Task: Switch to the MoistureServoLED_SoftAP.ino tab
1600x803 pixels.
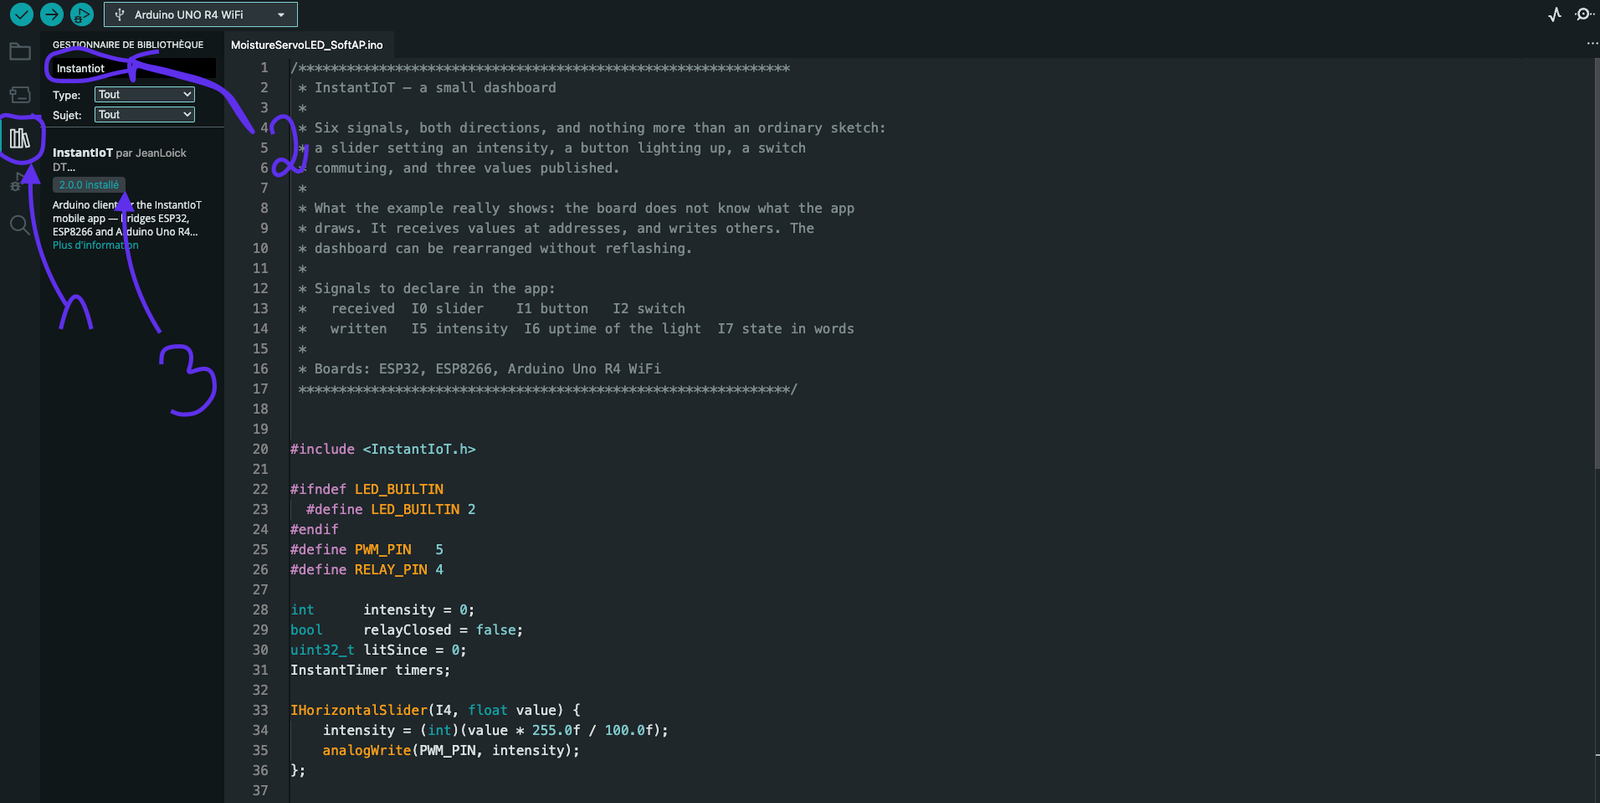Action: (307, 45)
